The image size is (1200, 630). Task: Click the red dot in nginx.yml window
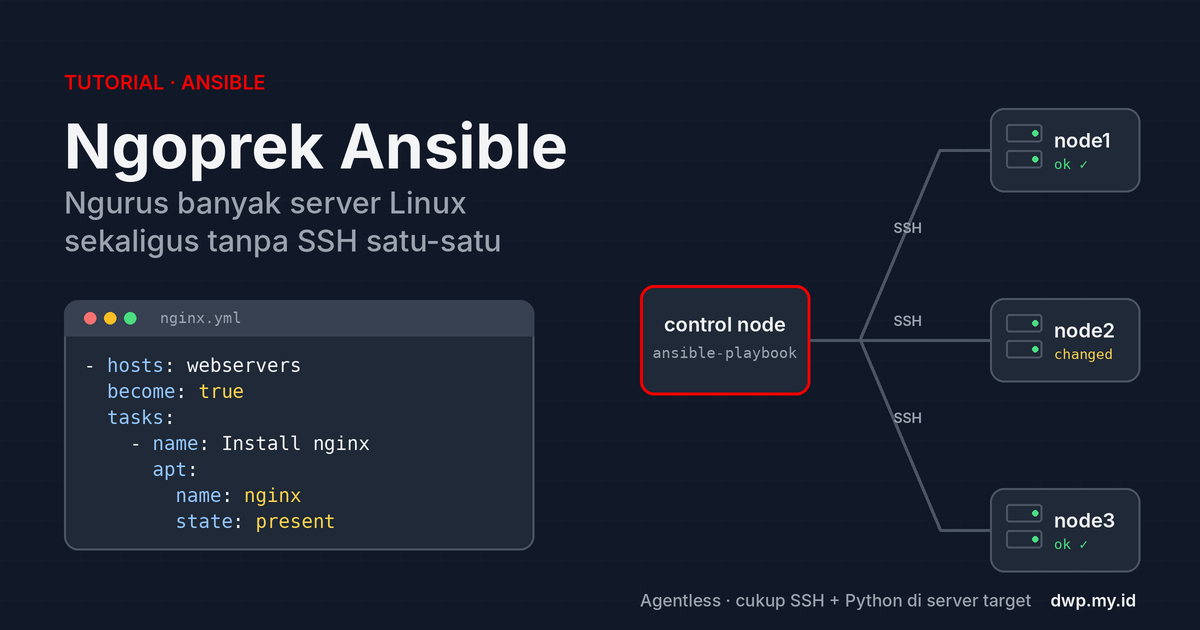tap(90, 318)
